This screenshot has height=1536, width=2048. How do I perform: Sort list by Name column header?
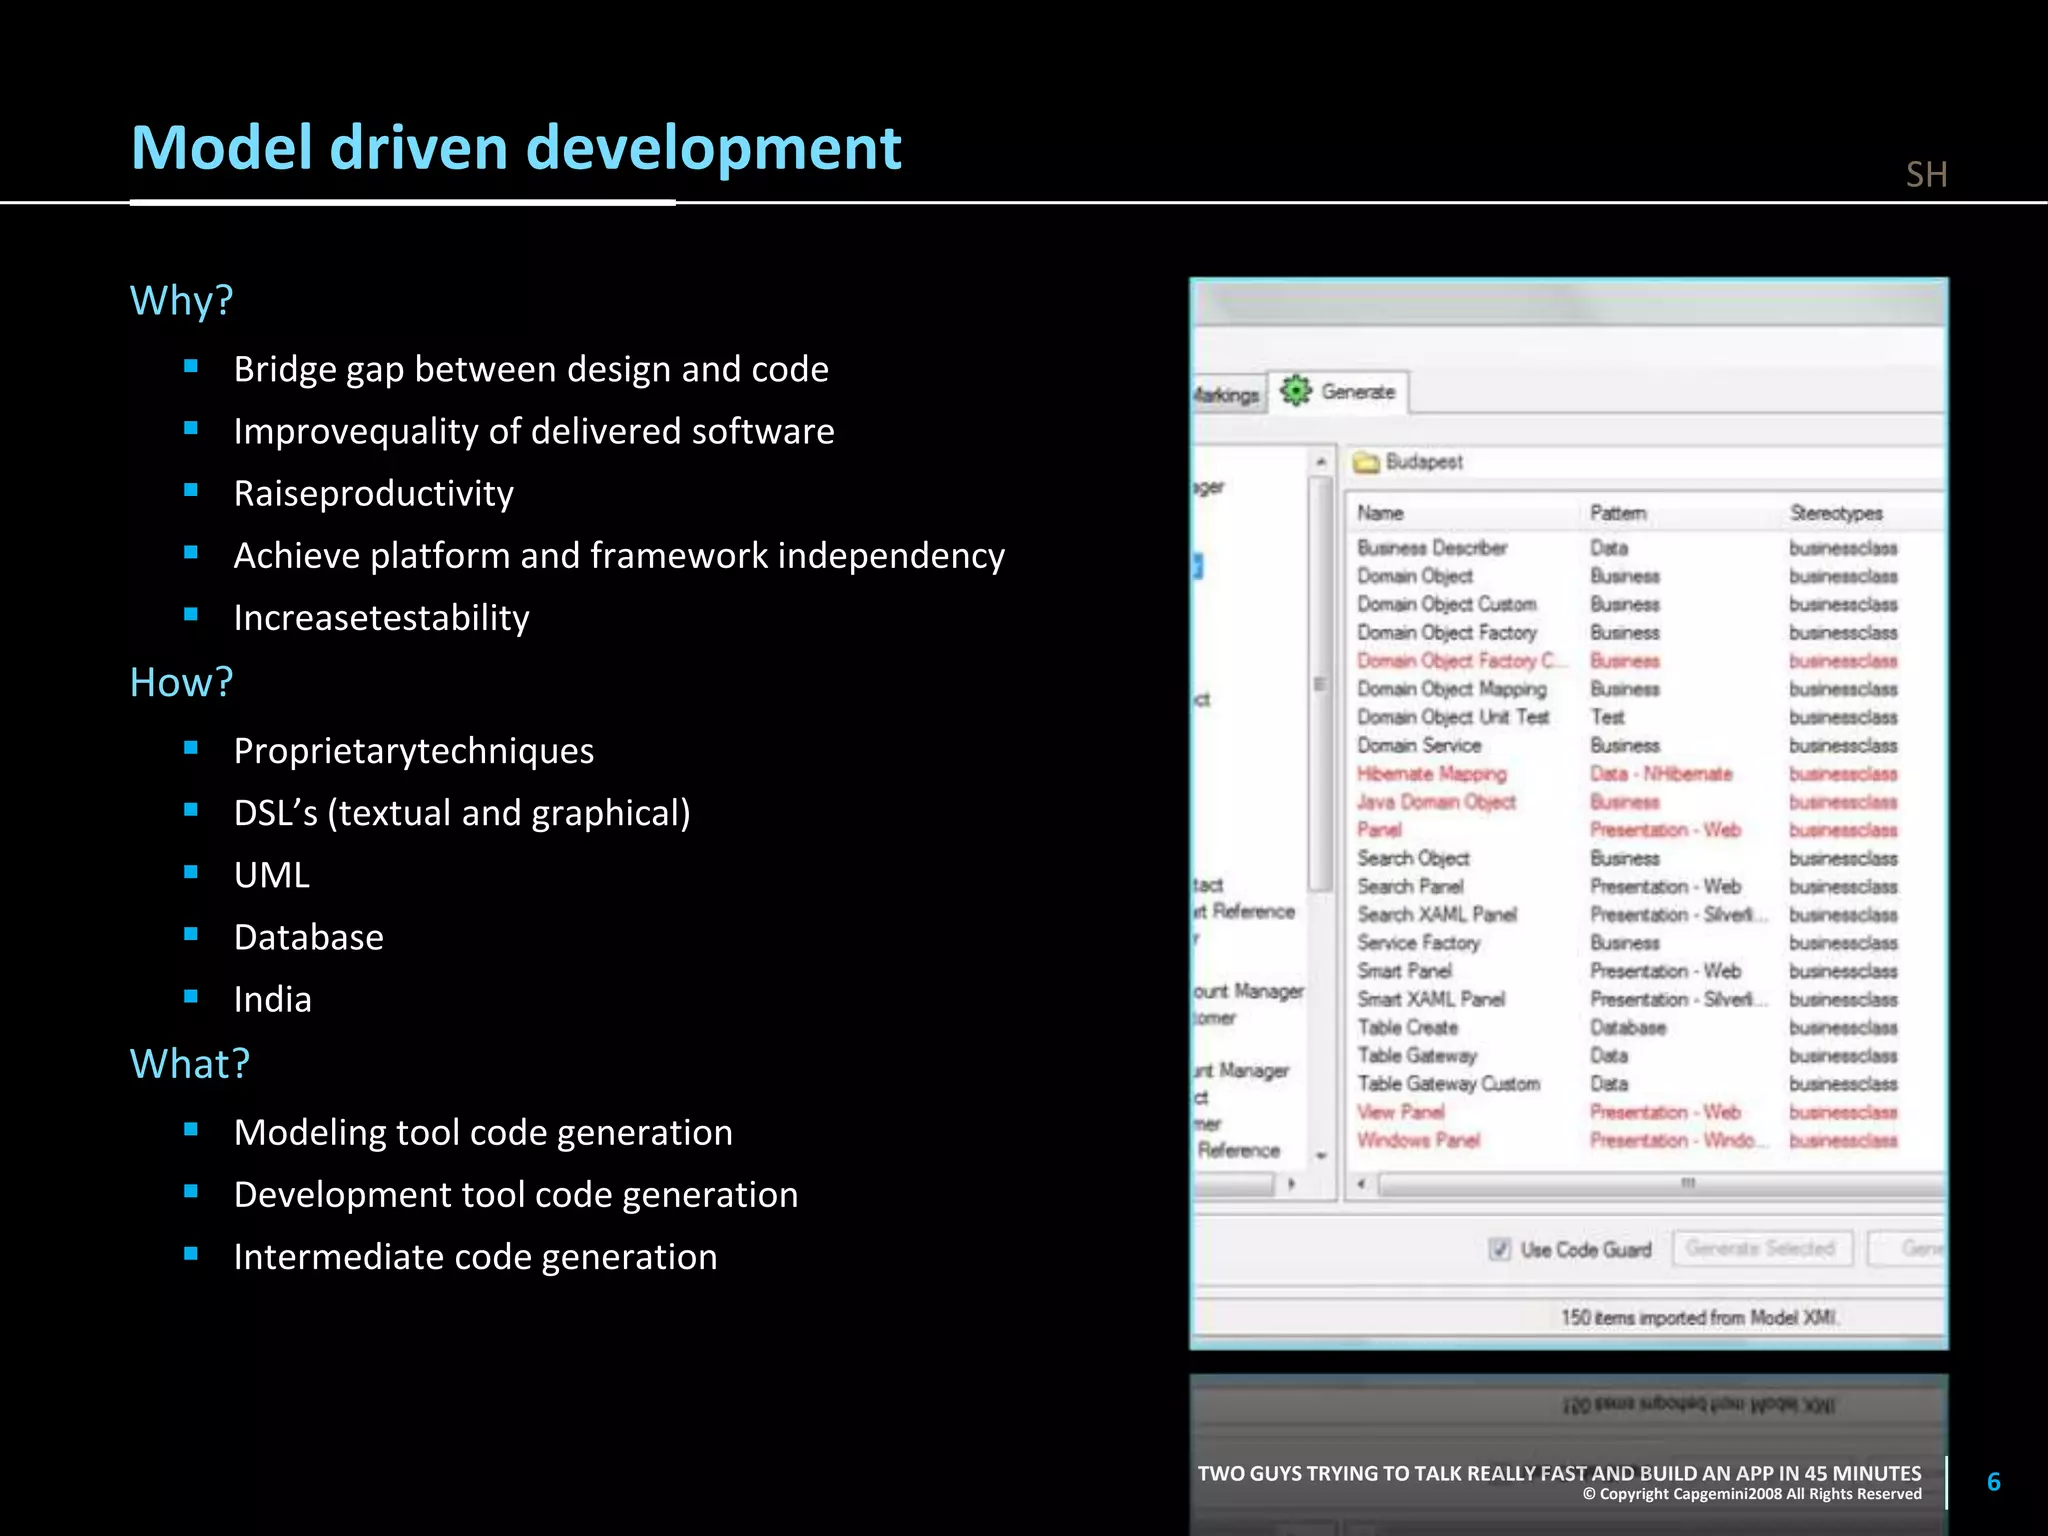1381,513
